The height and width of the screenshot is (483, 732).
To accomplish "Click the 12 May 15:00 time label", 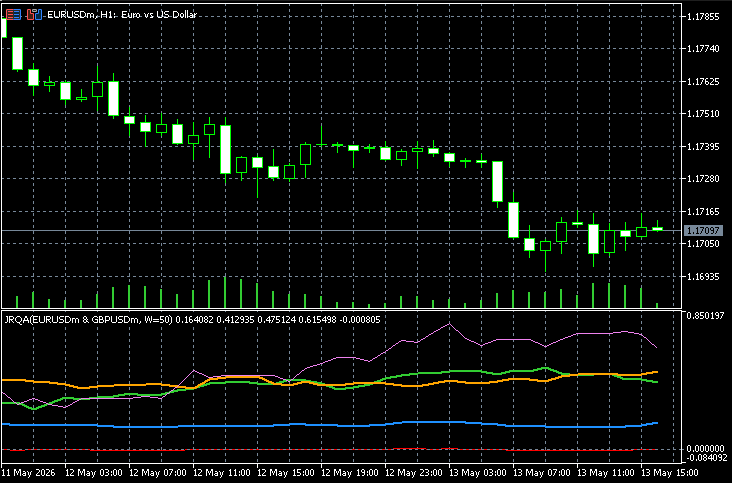I will pyautogui.click(x=285, y=473).
